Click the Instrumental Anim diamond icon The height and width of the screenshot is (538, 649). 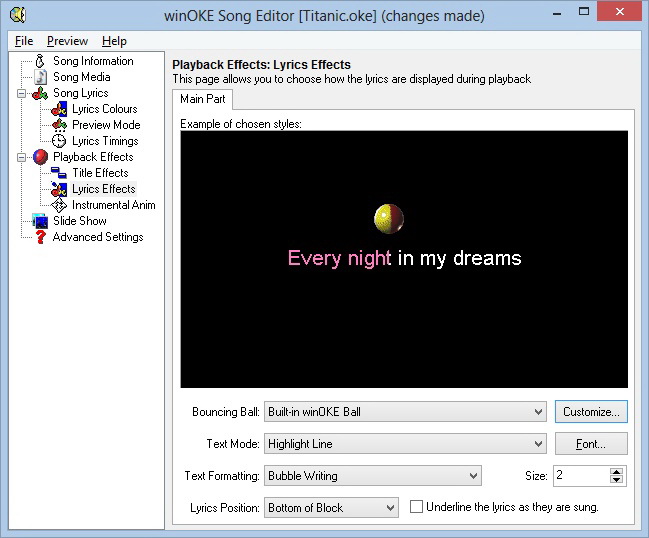pyautogui.click(x=59, y=205)
